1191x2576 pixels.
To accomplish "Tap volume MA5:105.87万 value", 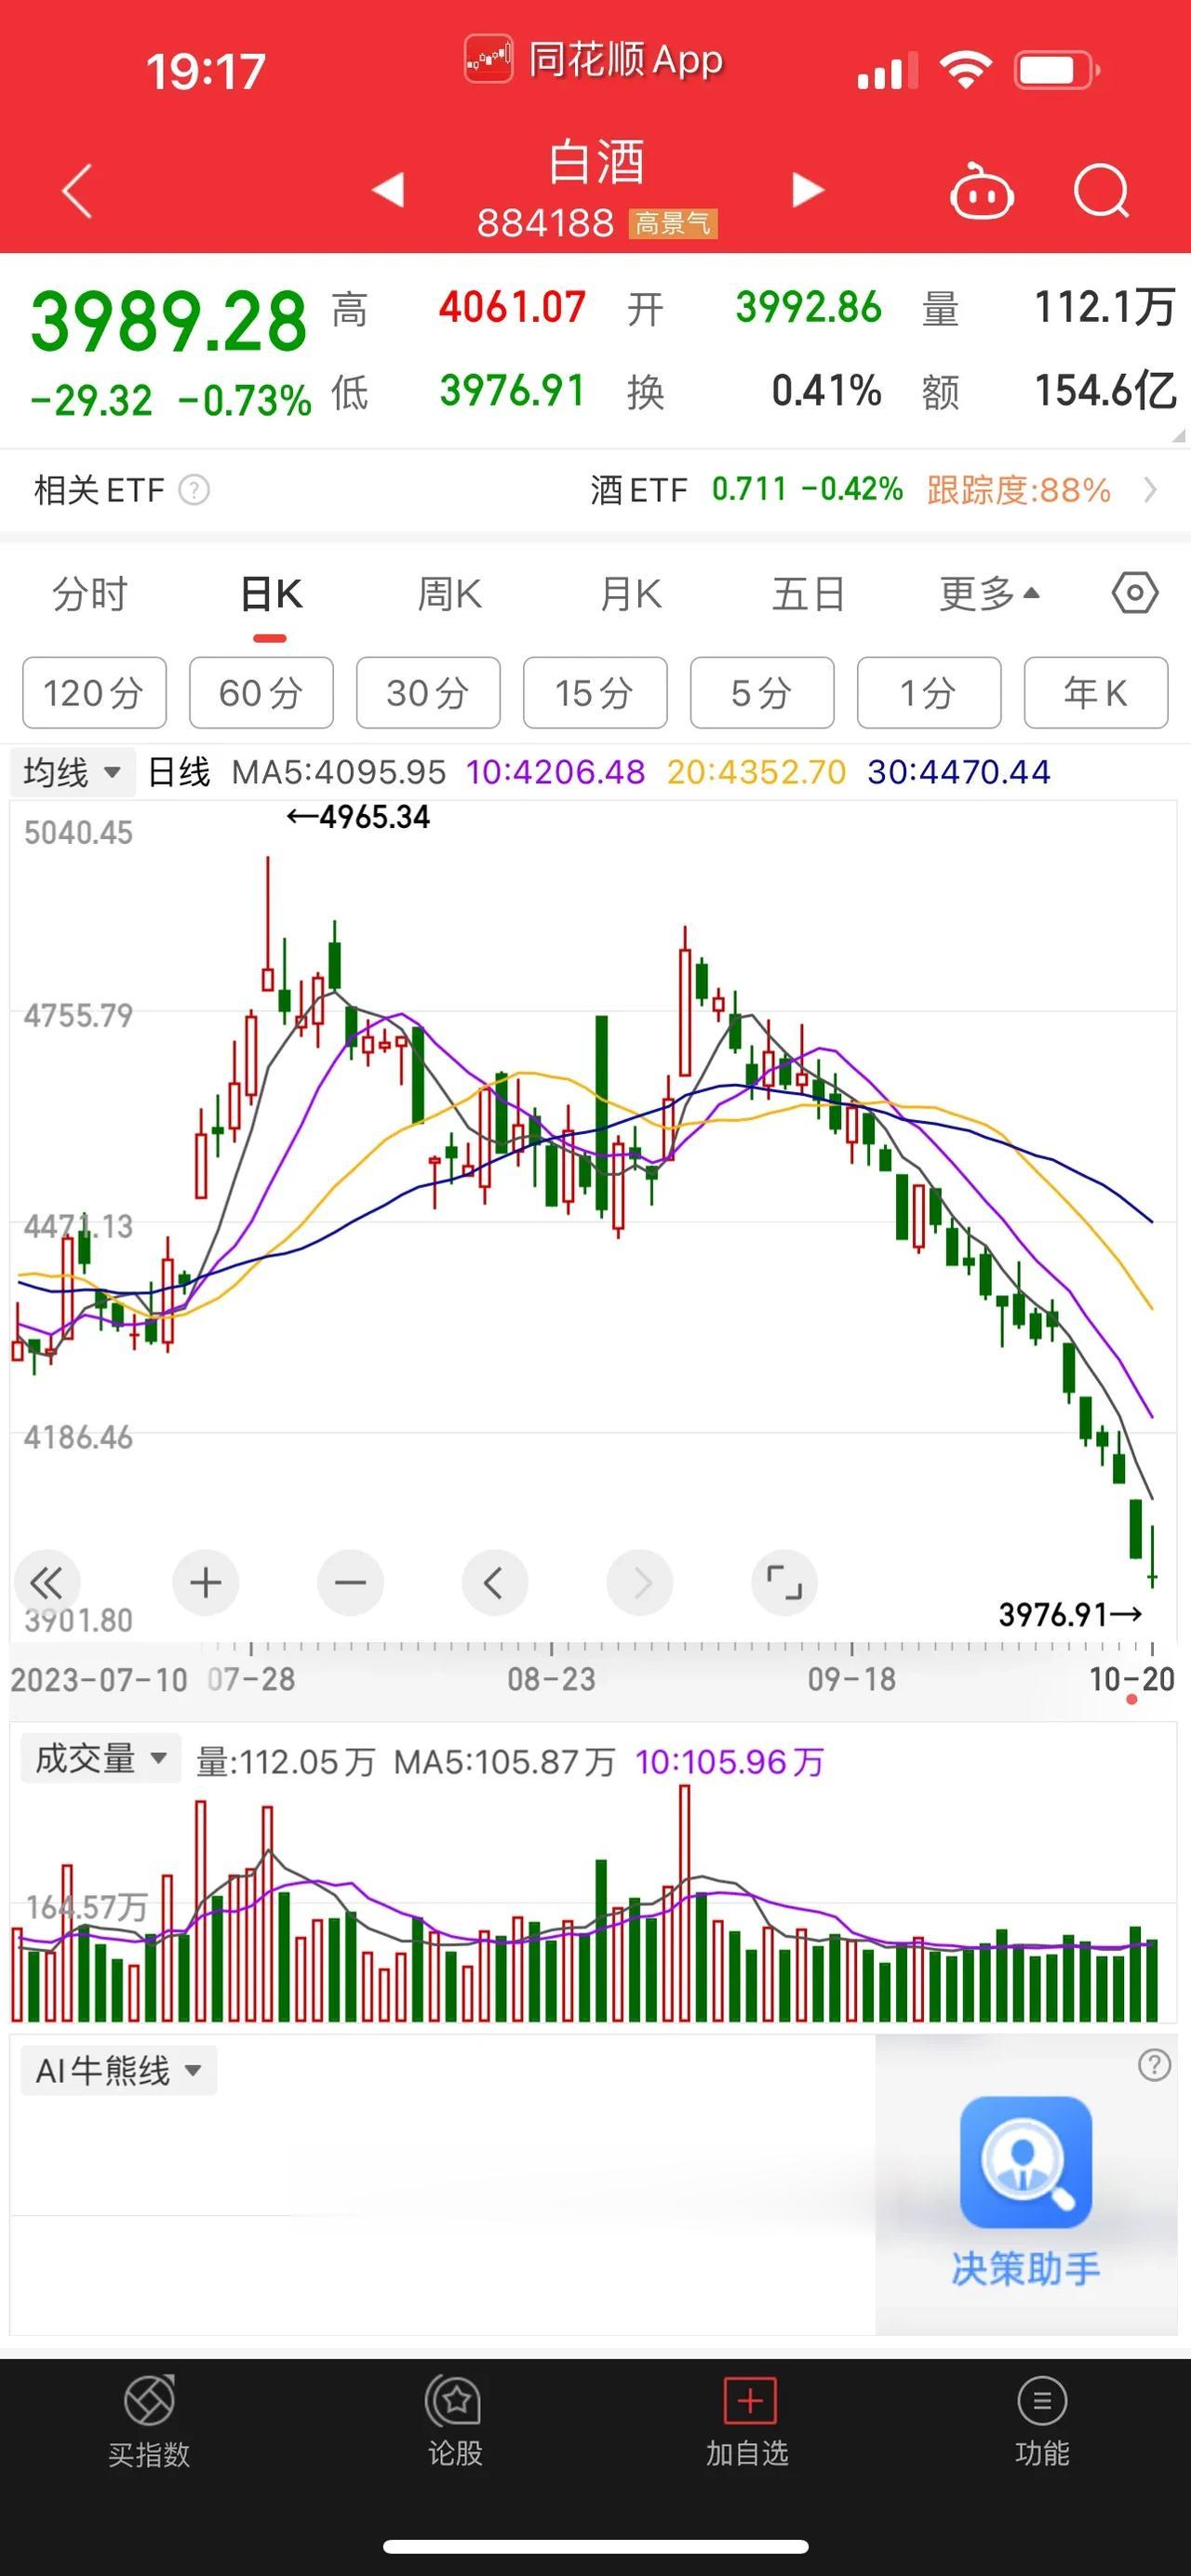I will coord(504,1761).
